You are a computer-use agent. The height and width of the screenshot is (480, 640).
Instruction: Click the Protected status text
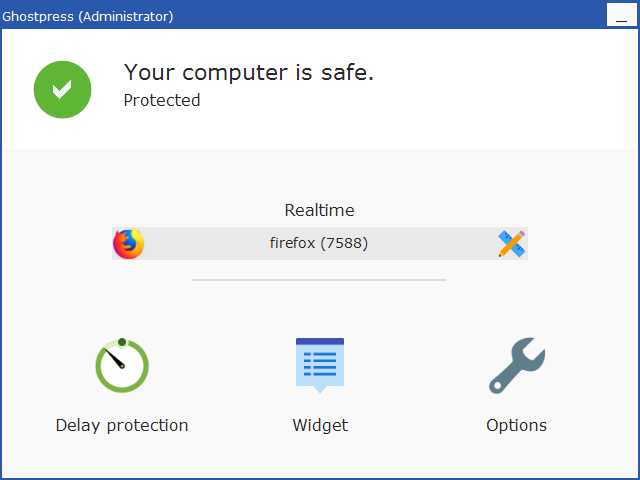(x=162, y=100)
